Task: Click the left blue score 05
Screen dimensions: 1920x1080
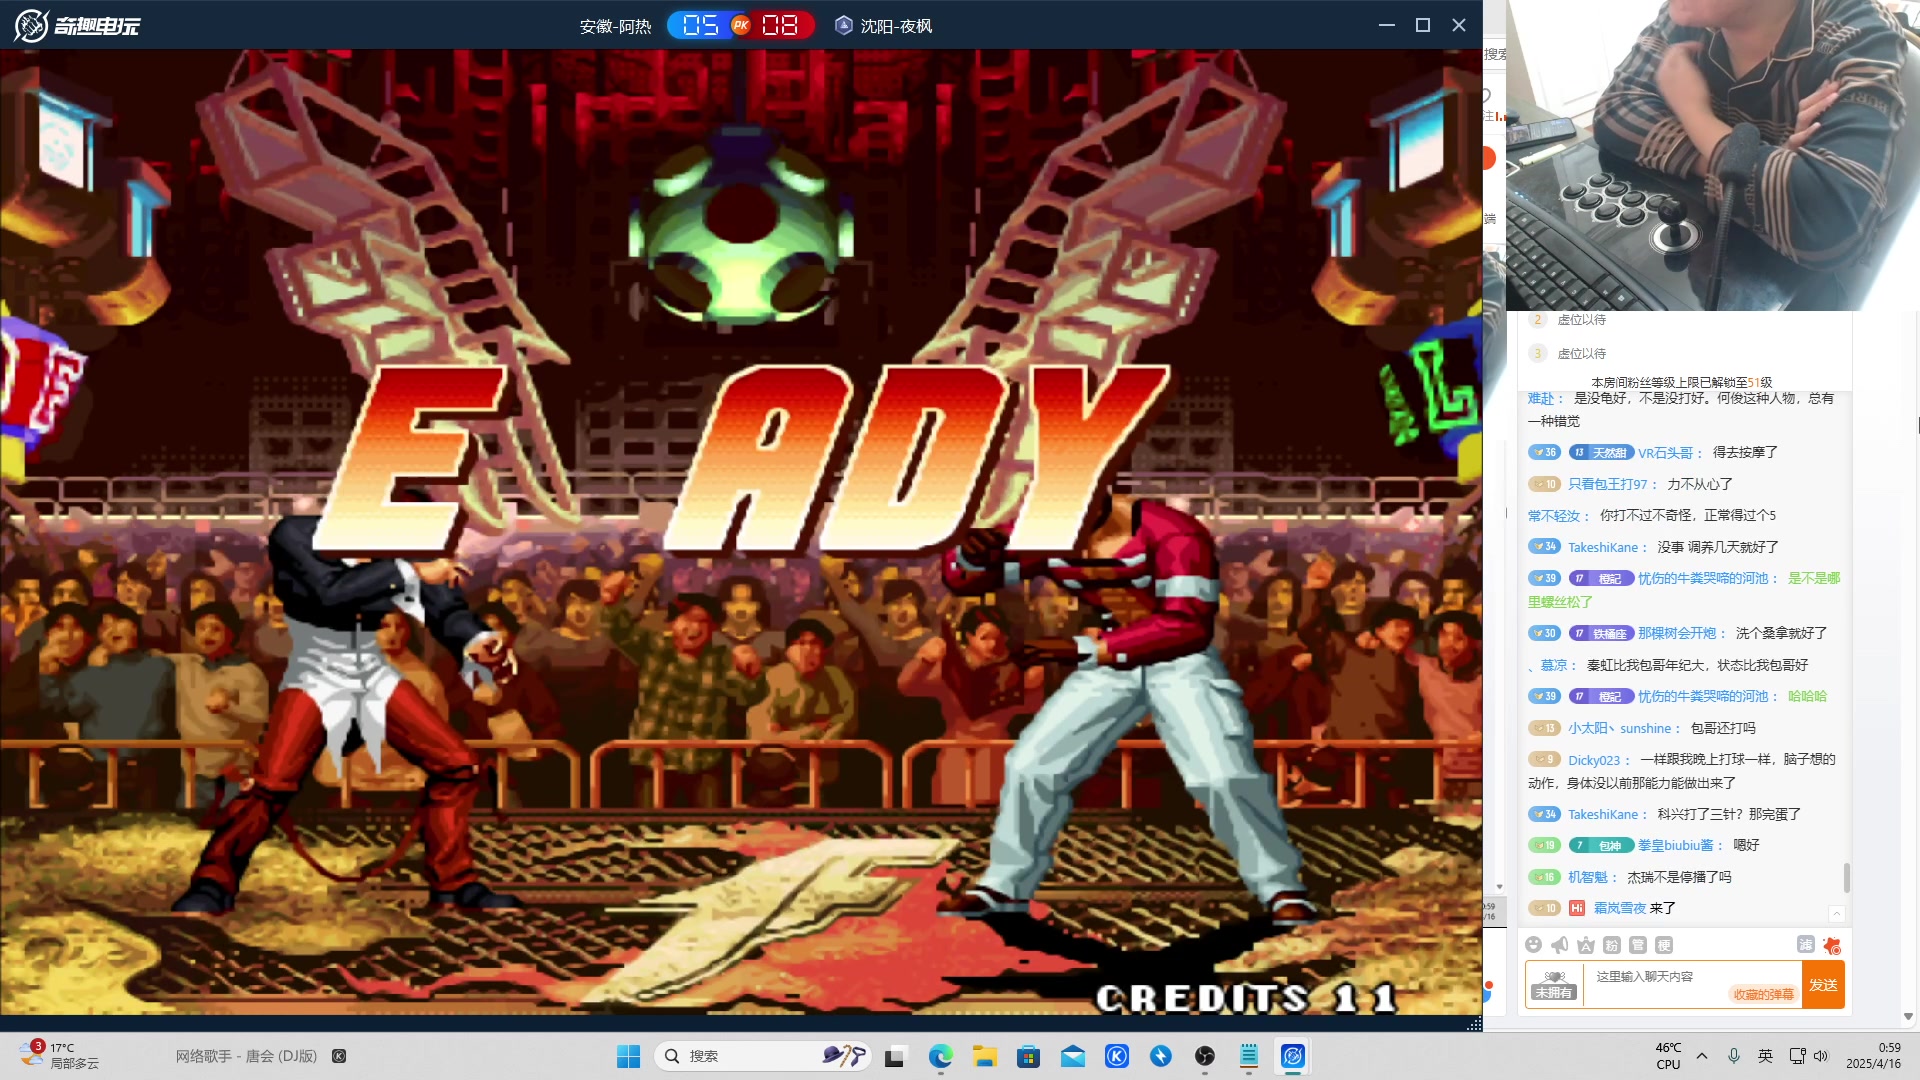Action: (x=700, y=25)
